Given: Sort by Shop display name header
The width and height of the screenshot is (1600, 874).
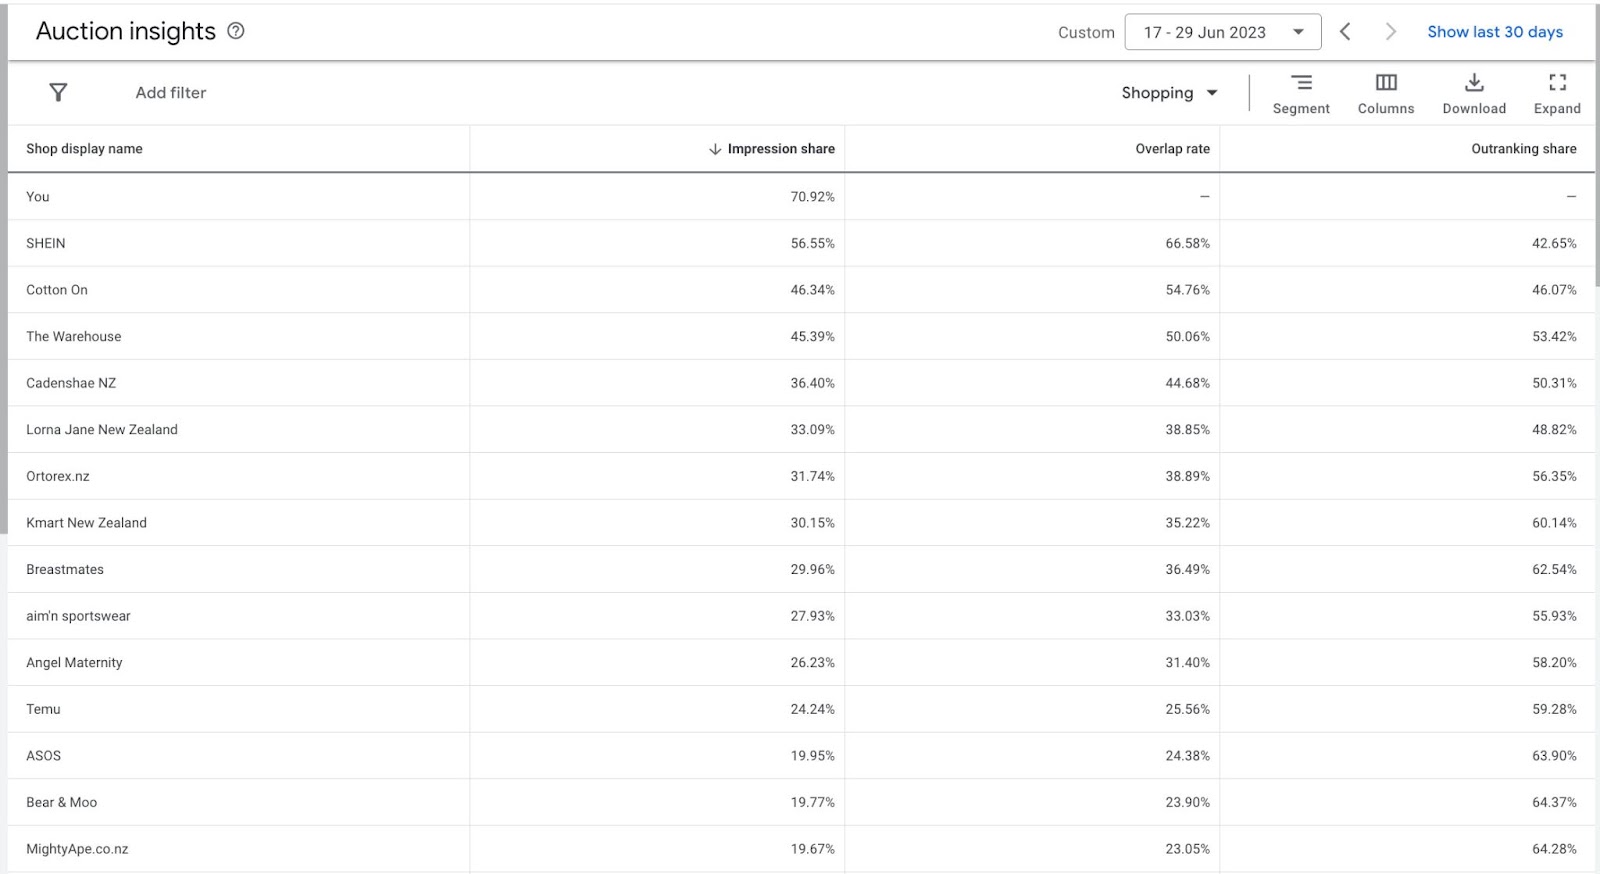Looking at the screenshot, I should point(84,149).
